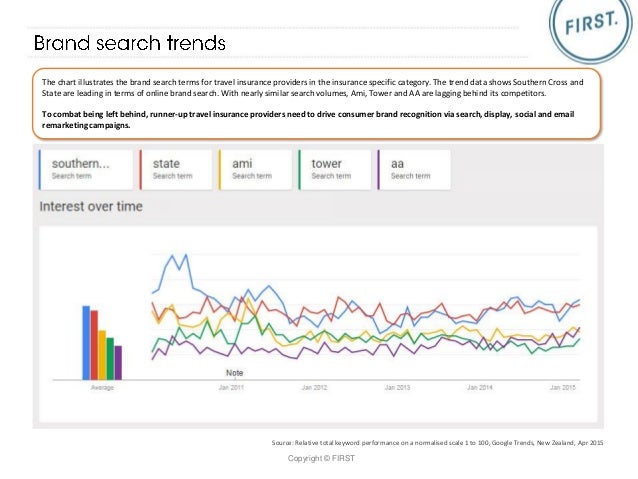Click the Jan 2011 axis label
The height and width of the screenshot is (479, 638).
[x=231, y=387]
